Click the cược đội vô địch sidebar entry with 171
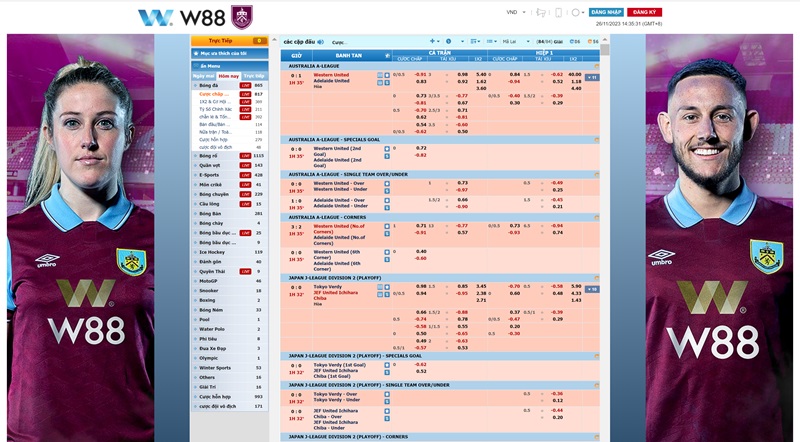Image resolution: width=800 pixels, height=442 pixels. click(x=230, y=406)
